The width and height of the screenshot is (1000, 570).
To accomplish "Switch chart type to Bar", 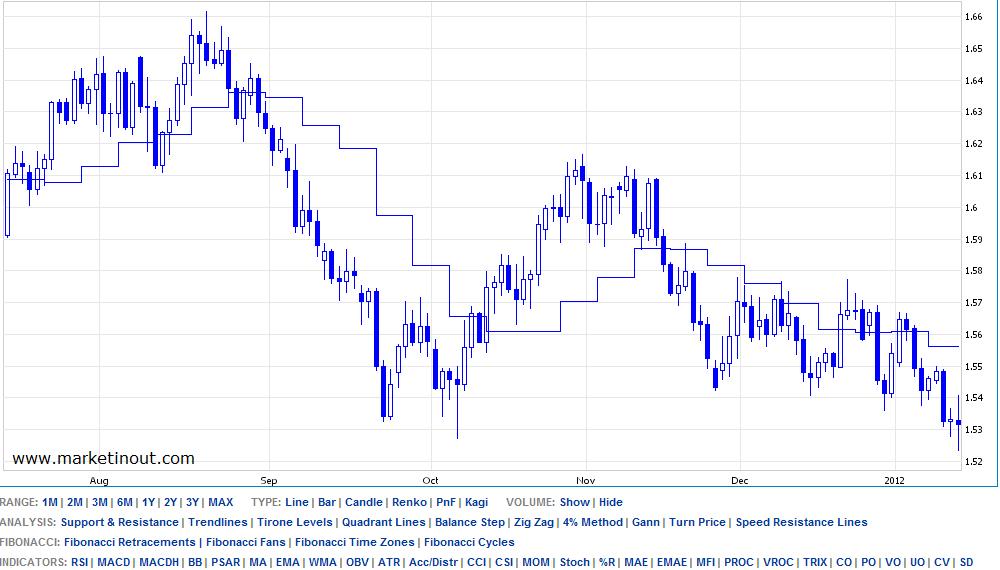I will 327,502.
